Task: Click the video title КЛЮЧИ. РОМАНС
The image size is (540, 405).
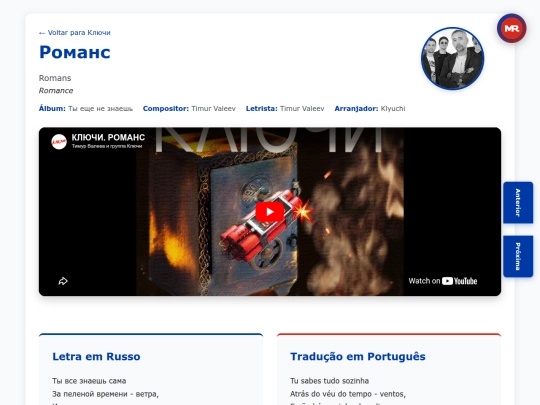Action: (x=108, y=137)
